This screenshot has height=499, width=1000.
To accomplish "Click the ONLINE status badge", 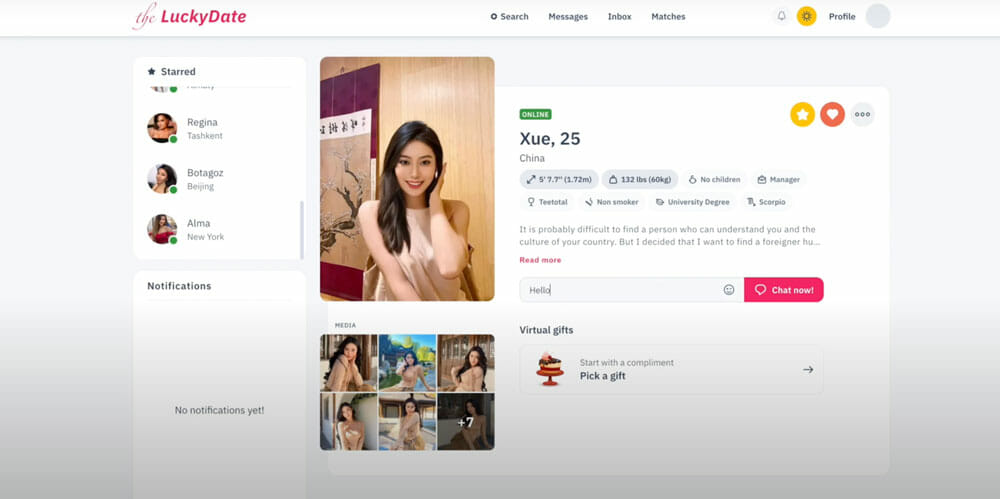I will pyautogui.click(x=535, y=114).
